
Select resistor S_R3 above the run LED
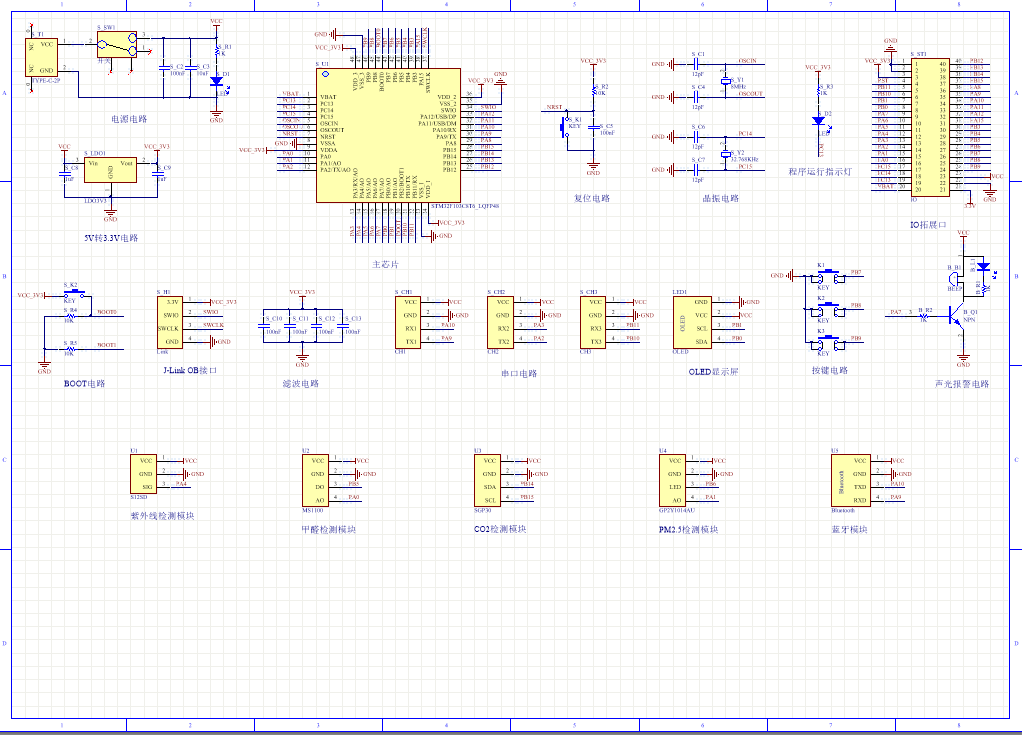(819, 91)
